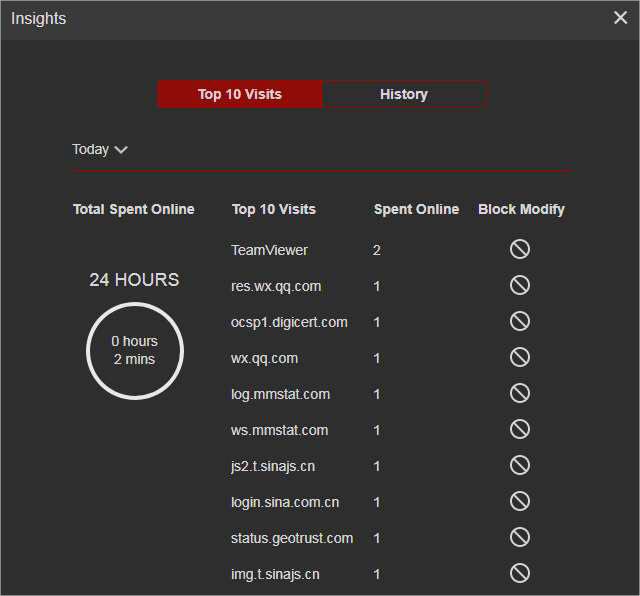This screenshot has height=596, width=640.
Task: Block img.t.sinajs.cn with its icon
Action: coord(520,573)
